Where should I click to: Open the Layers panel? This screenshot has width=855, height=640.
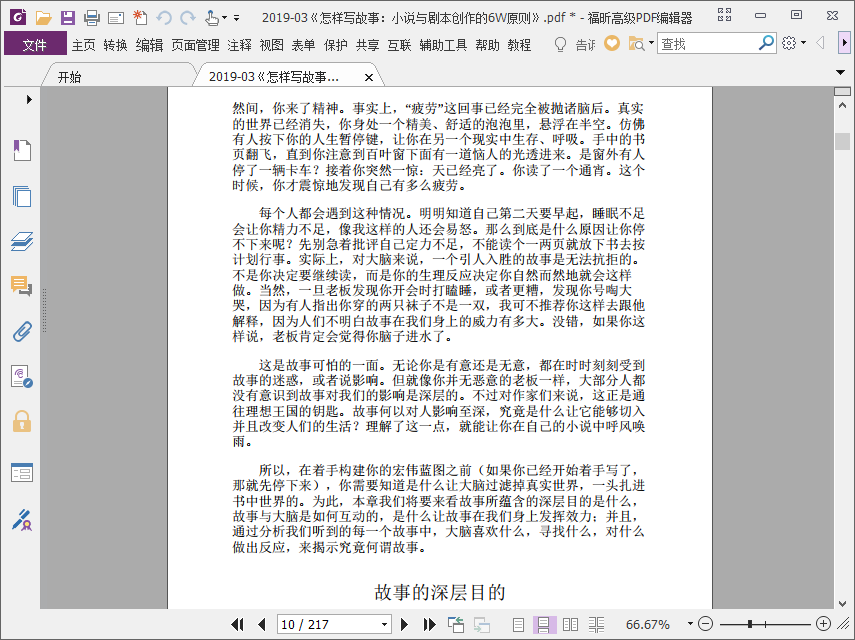coord(22,241)
